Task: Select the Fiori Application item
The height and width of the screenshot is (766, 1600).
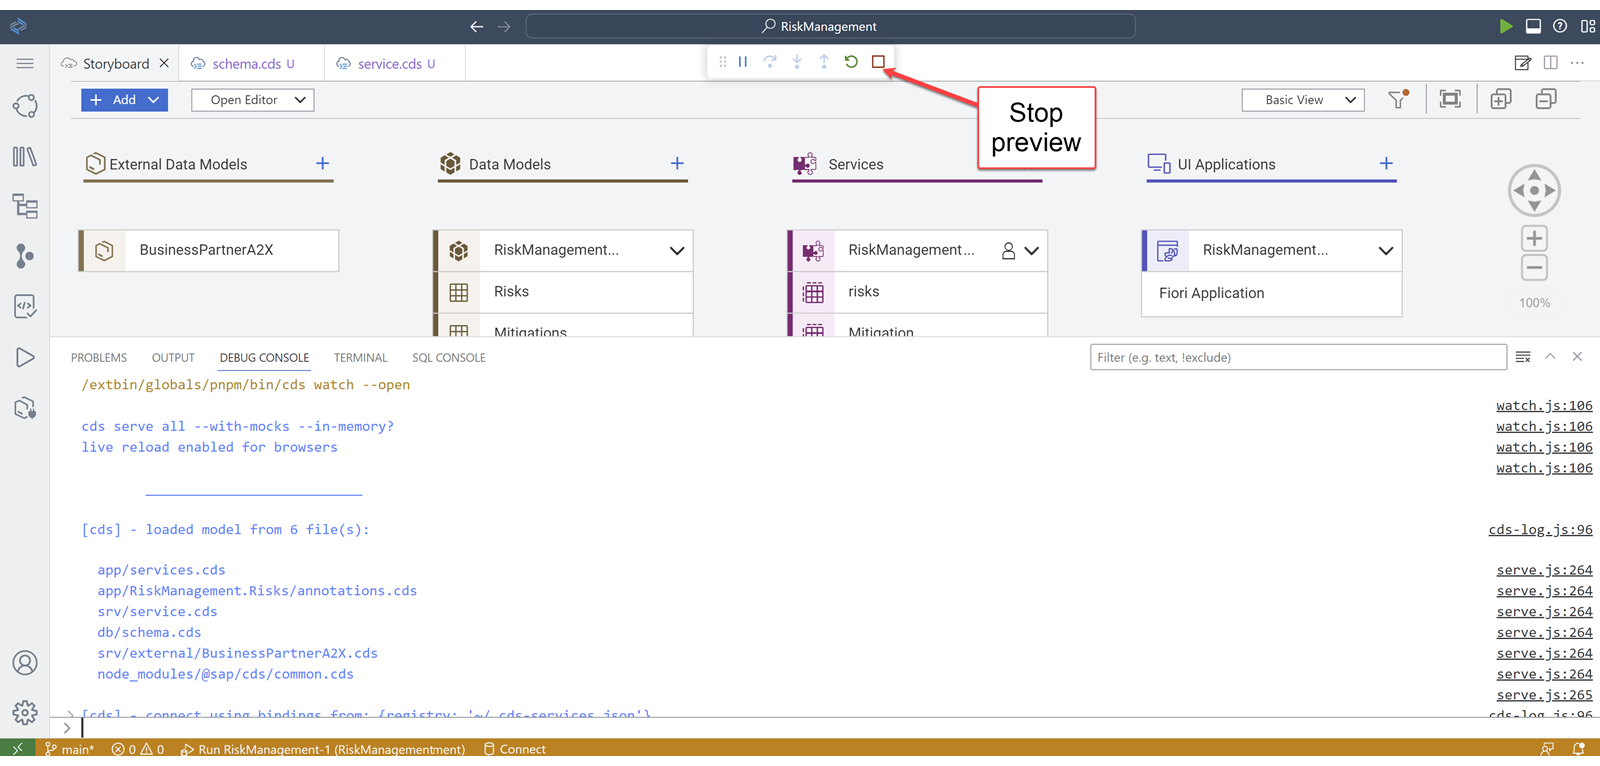Action: click(1271, 293)
